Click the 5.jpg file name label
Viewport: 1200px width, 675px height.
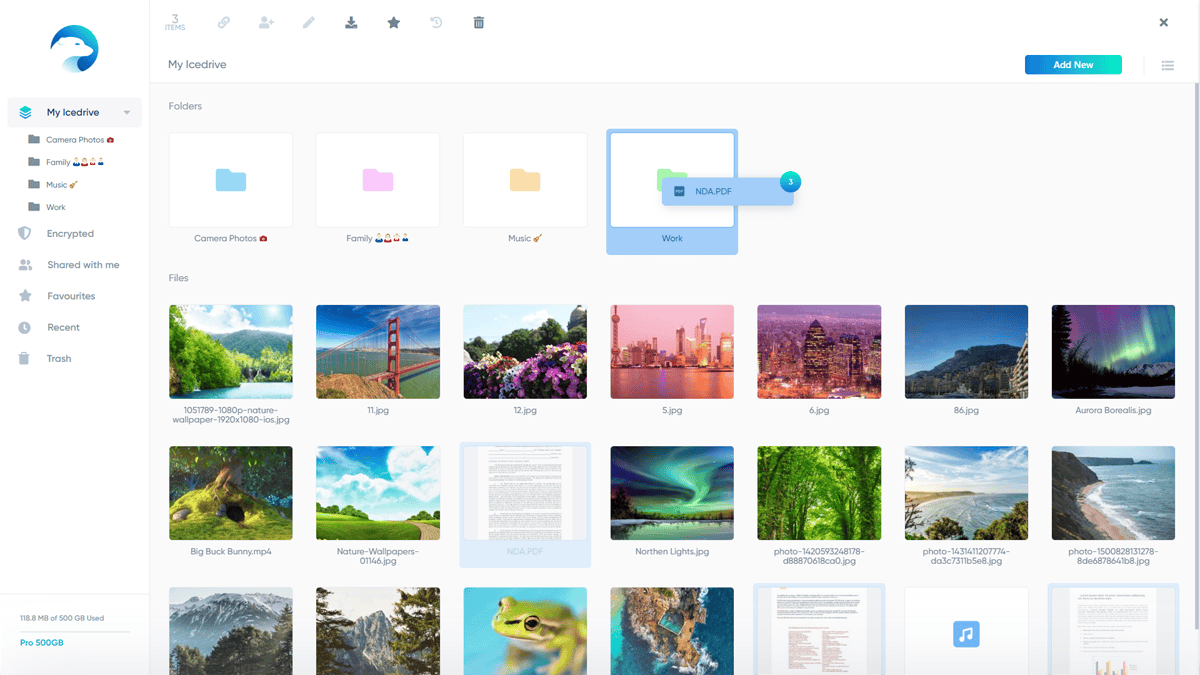tap(672, 411)
